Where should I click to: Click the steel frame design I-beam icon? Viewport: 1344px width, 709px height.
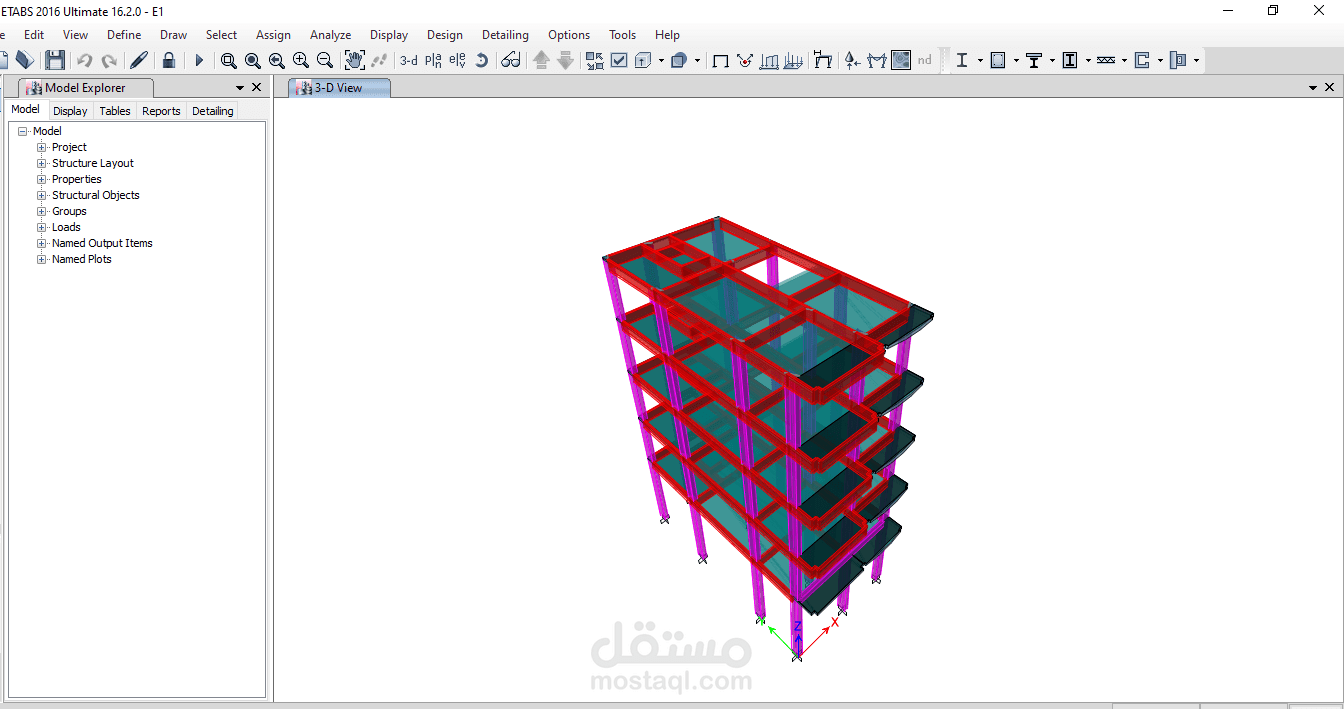962,60
